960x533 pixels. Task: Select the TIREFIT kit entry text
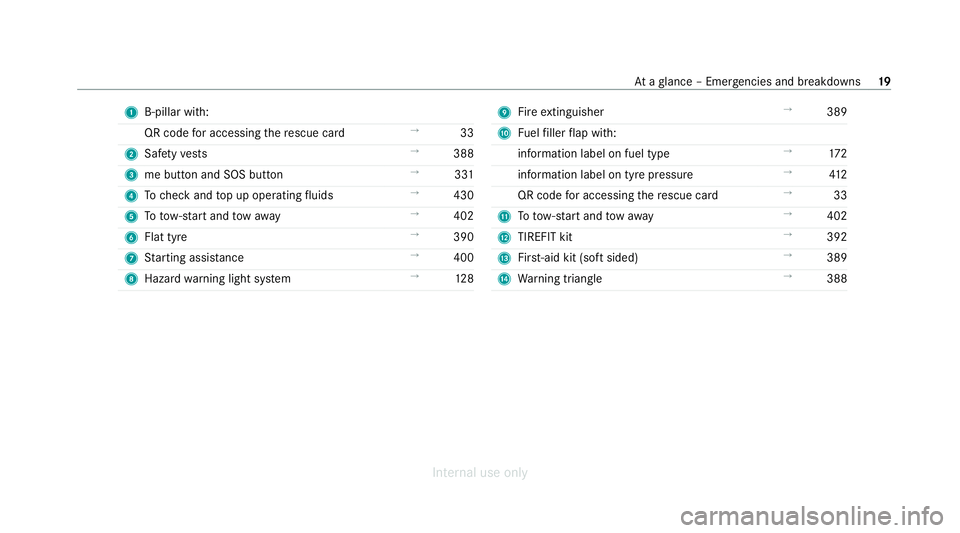[x=545, y=237]
